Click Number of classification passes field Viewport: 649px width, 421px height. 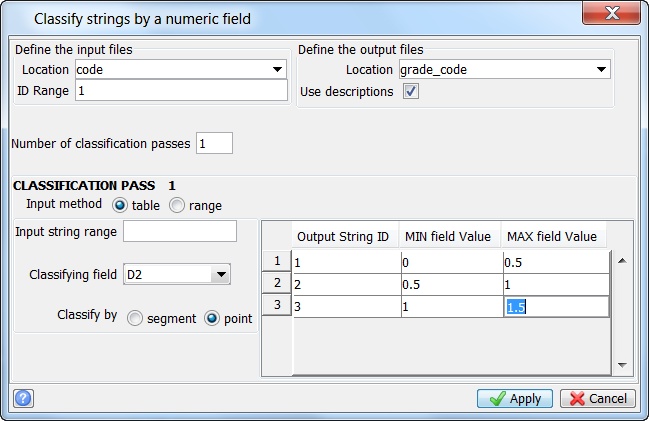pyautogui.click(x=214, y=143)
